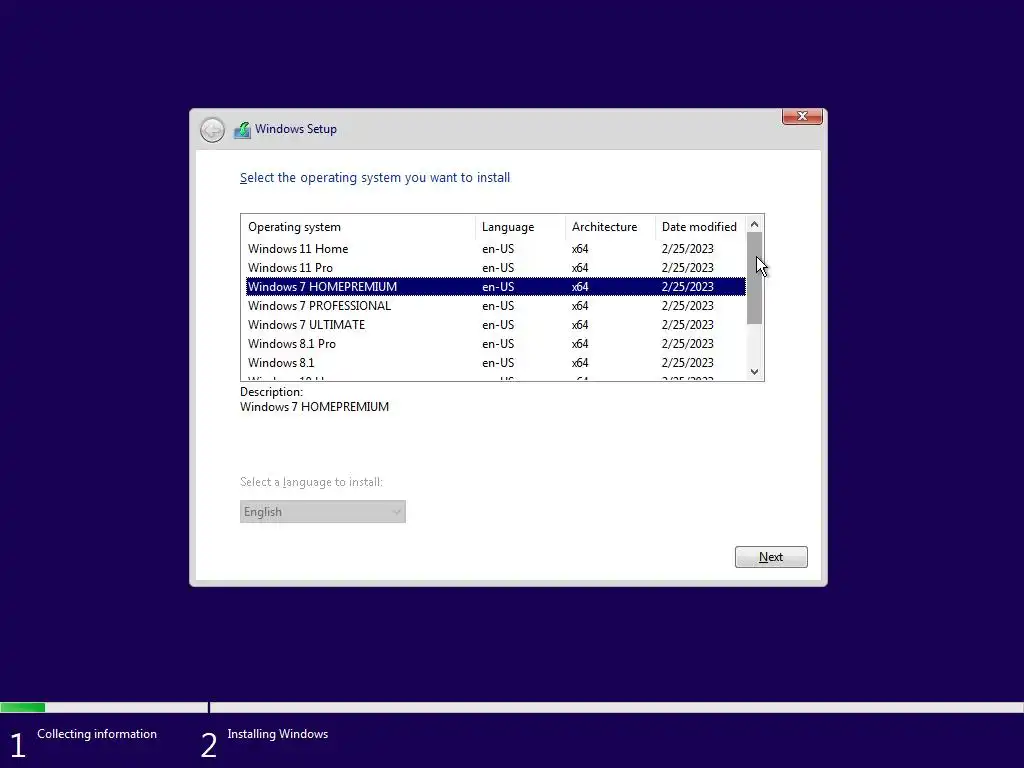Viewport: 1024px width, 768px height.
Task: Select Windows 11 Home row
Action: [x=496, y=249]
